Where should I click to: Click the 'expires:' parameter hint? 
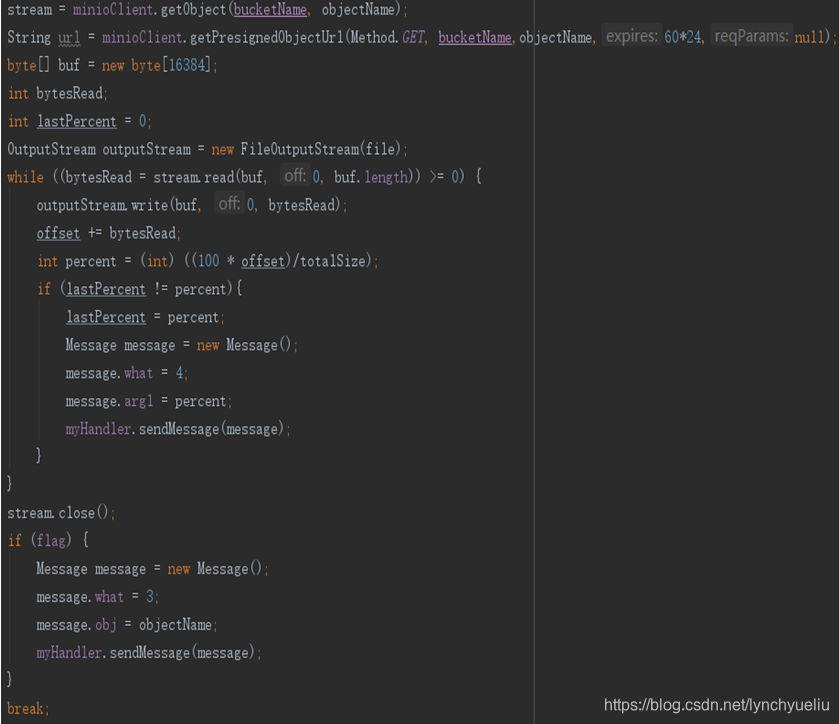coord(631,36)
